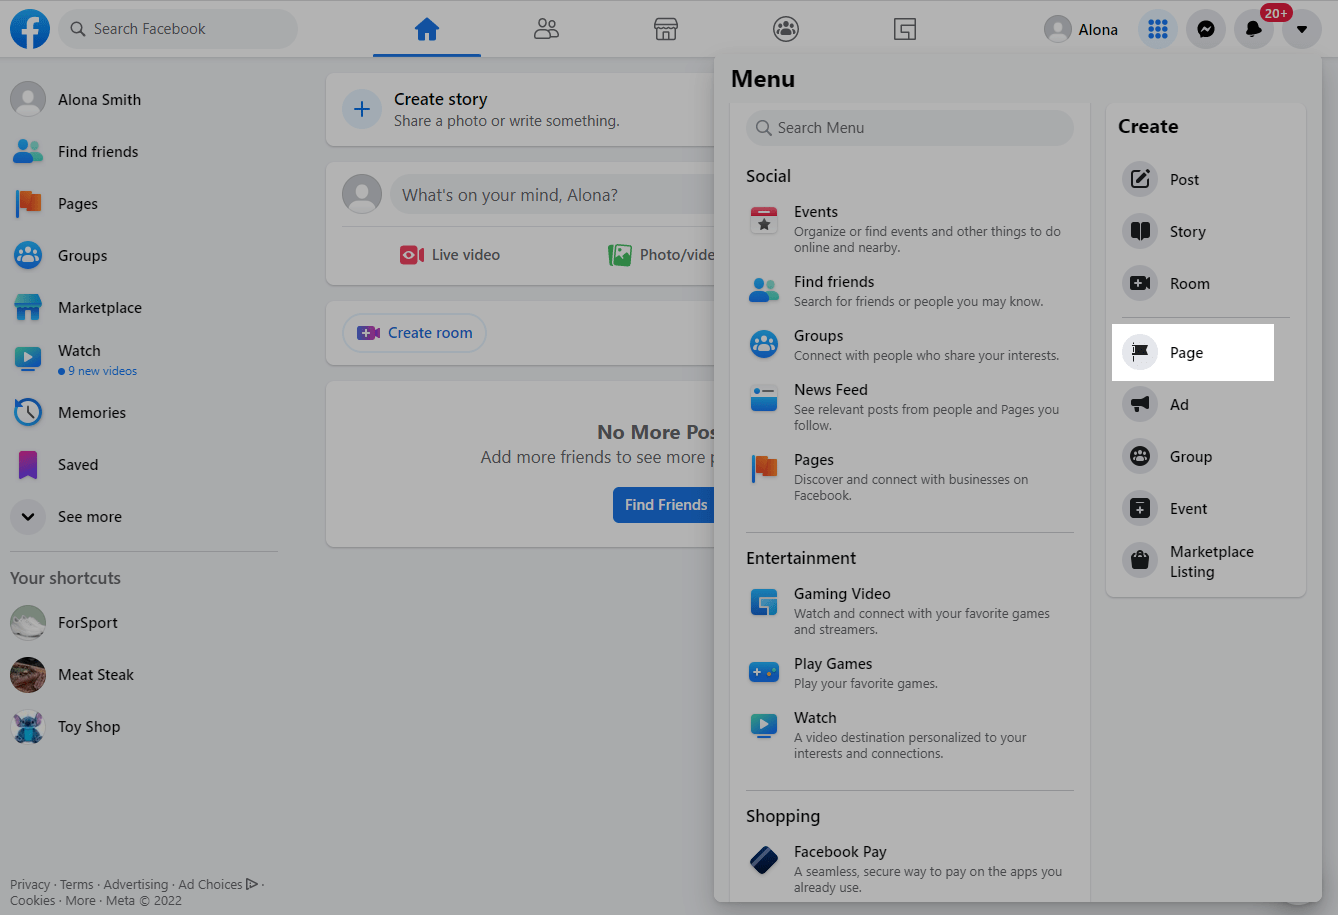The image size is (1338, 915).
Task: Expand See more in left sidebar
Action: pos(89,517)
